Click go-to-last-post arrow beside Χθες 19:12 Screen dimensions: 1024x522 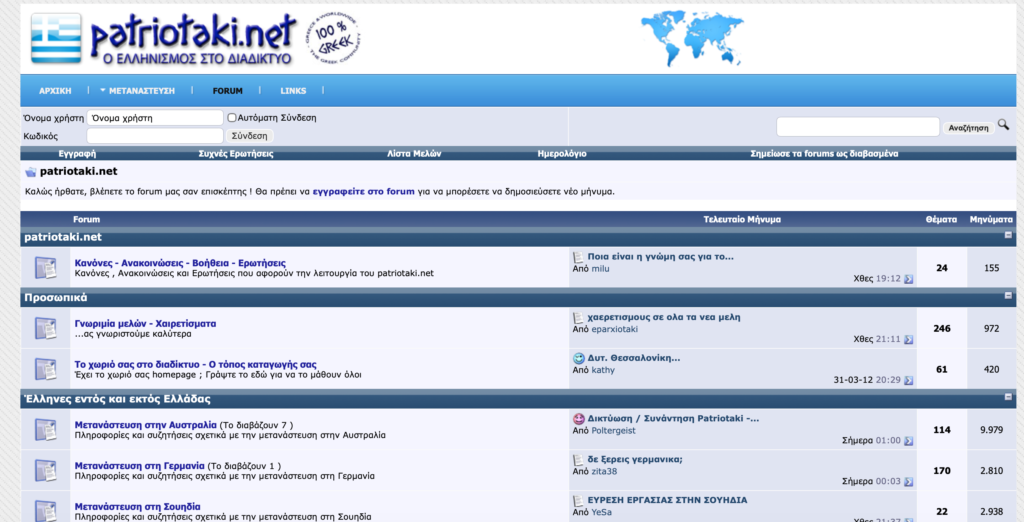(x=909, y=279)
